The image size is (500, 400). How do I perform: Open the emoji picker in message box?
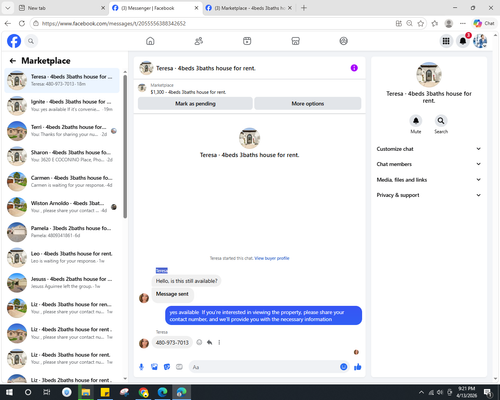(344, 367)
